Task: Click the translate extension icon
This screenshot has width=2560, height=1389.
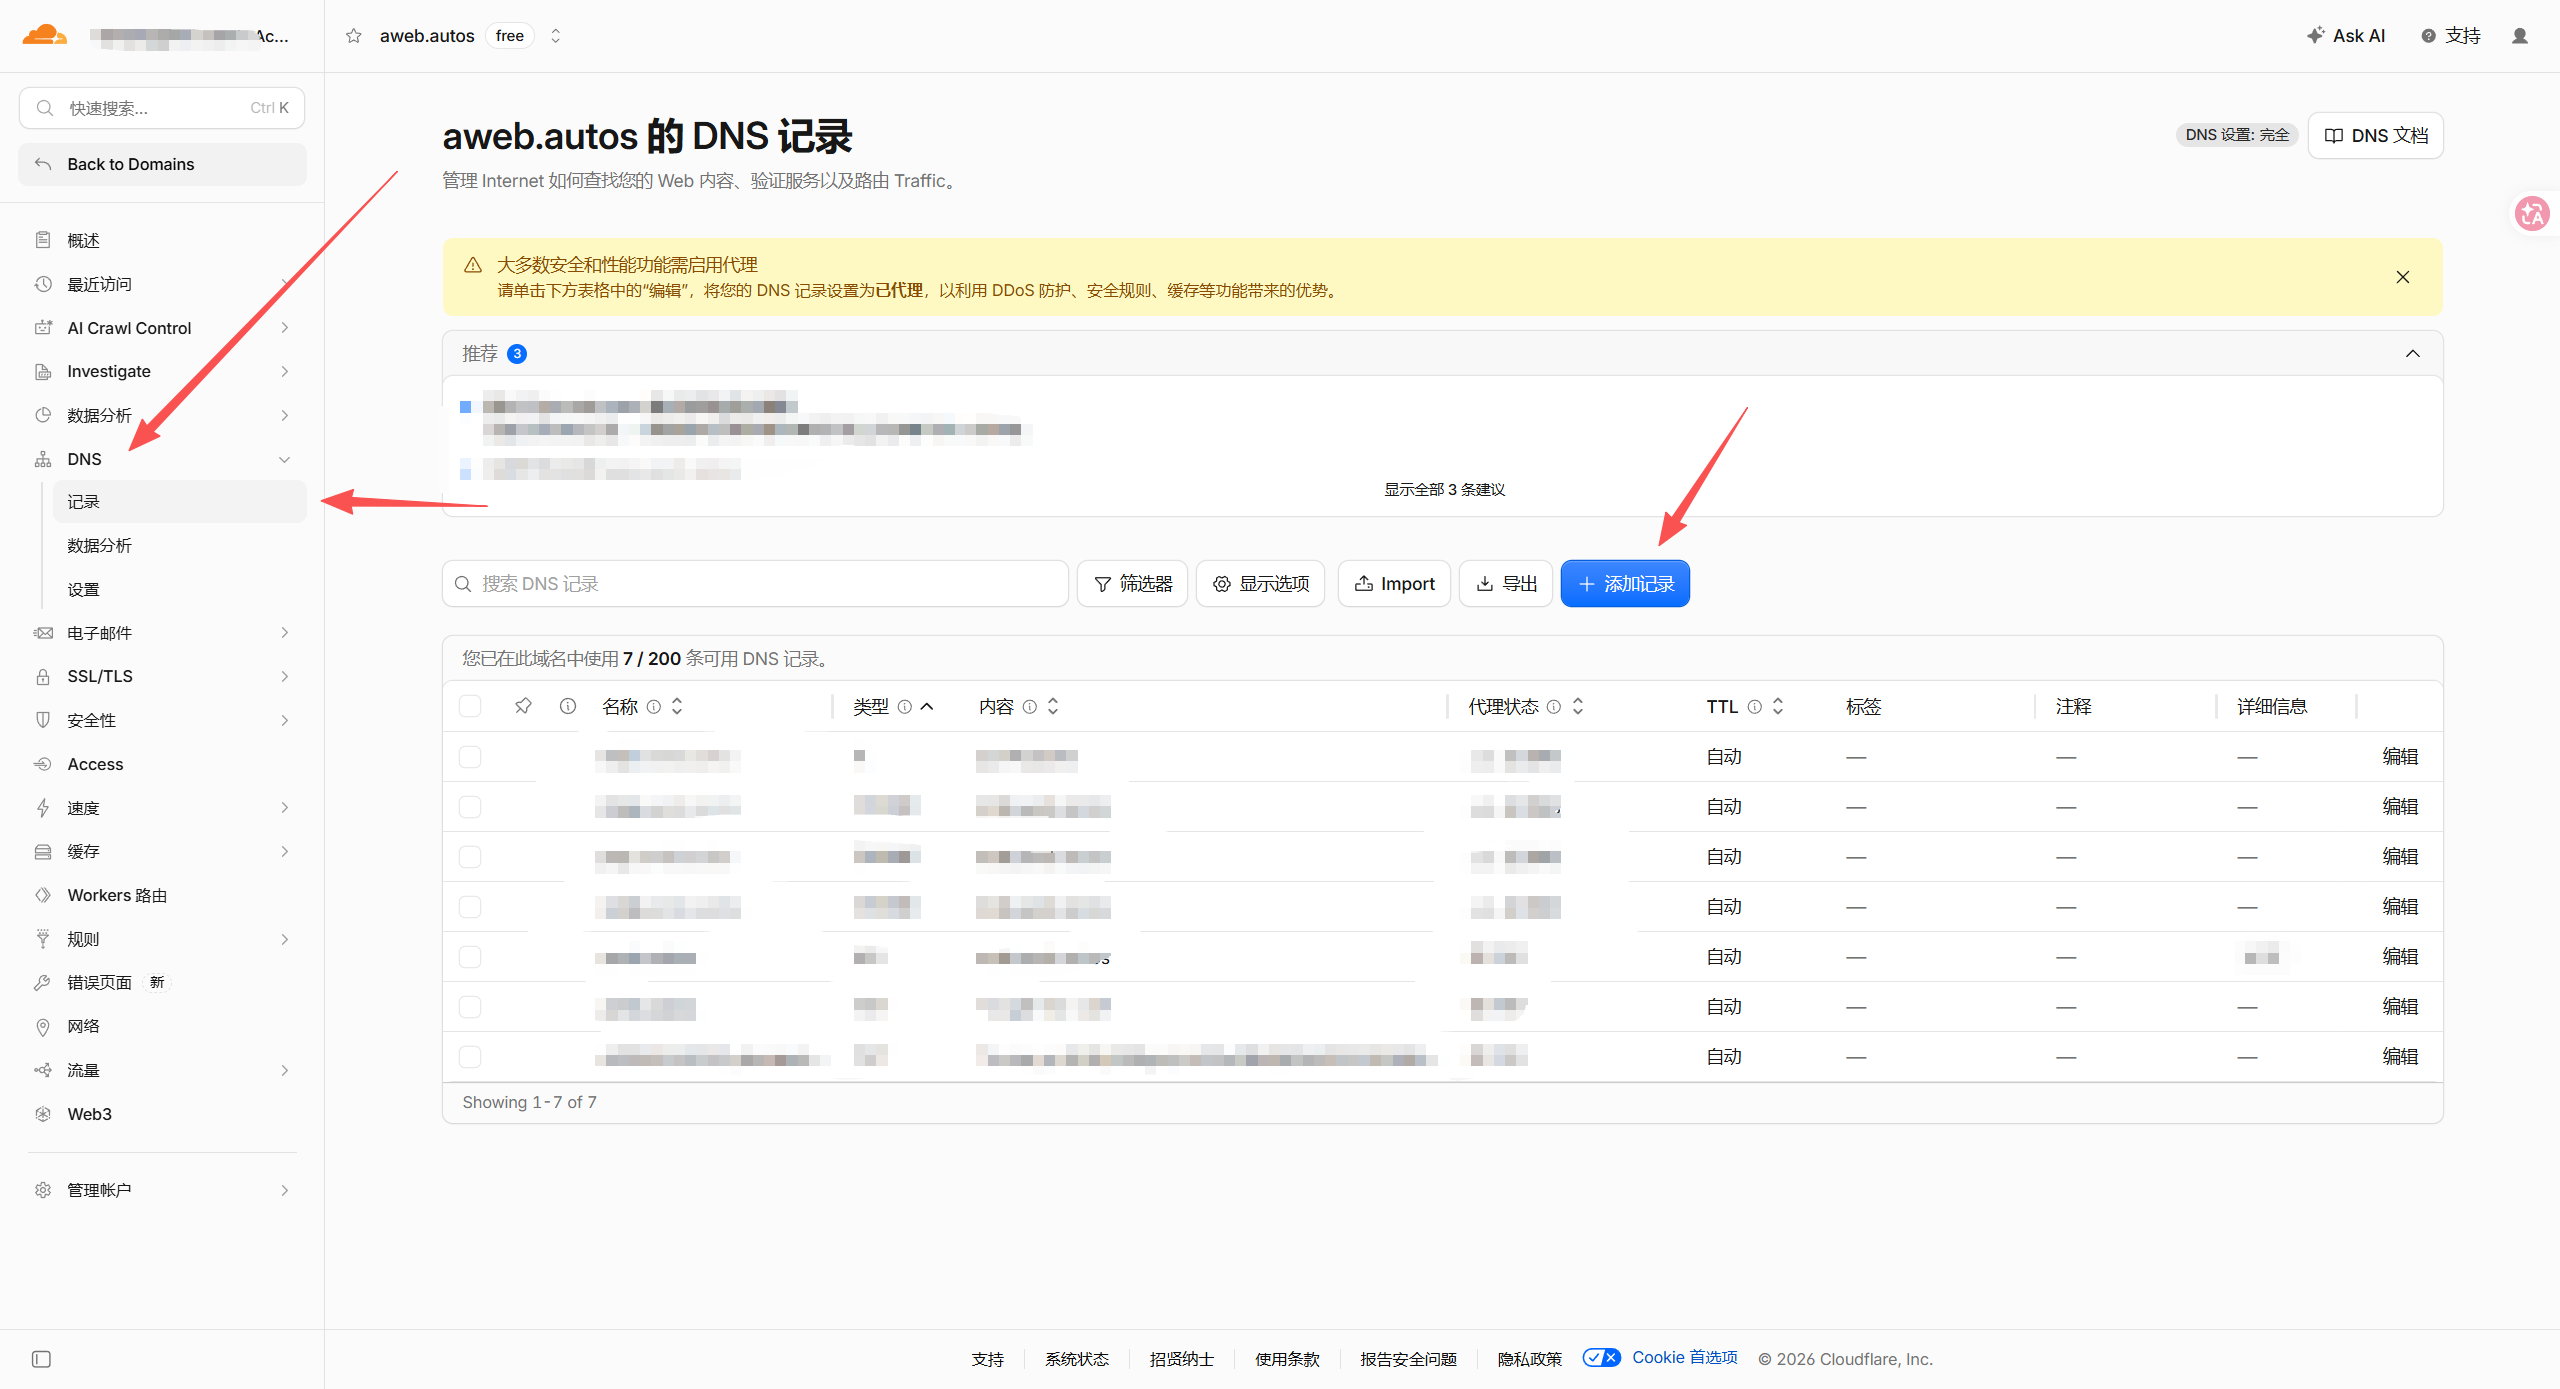Action: click(x=2532, y=213)
